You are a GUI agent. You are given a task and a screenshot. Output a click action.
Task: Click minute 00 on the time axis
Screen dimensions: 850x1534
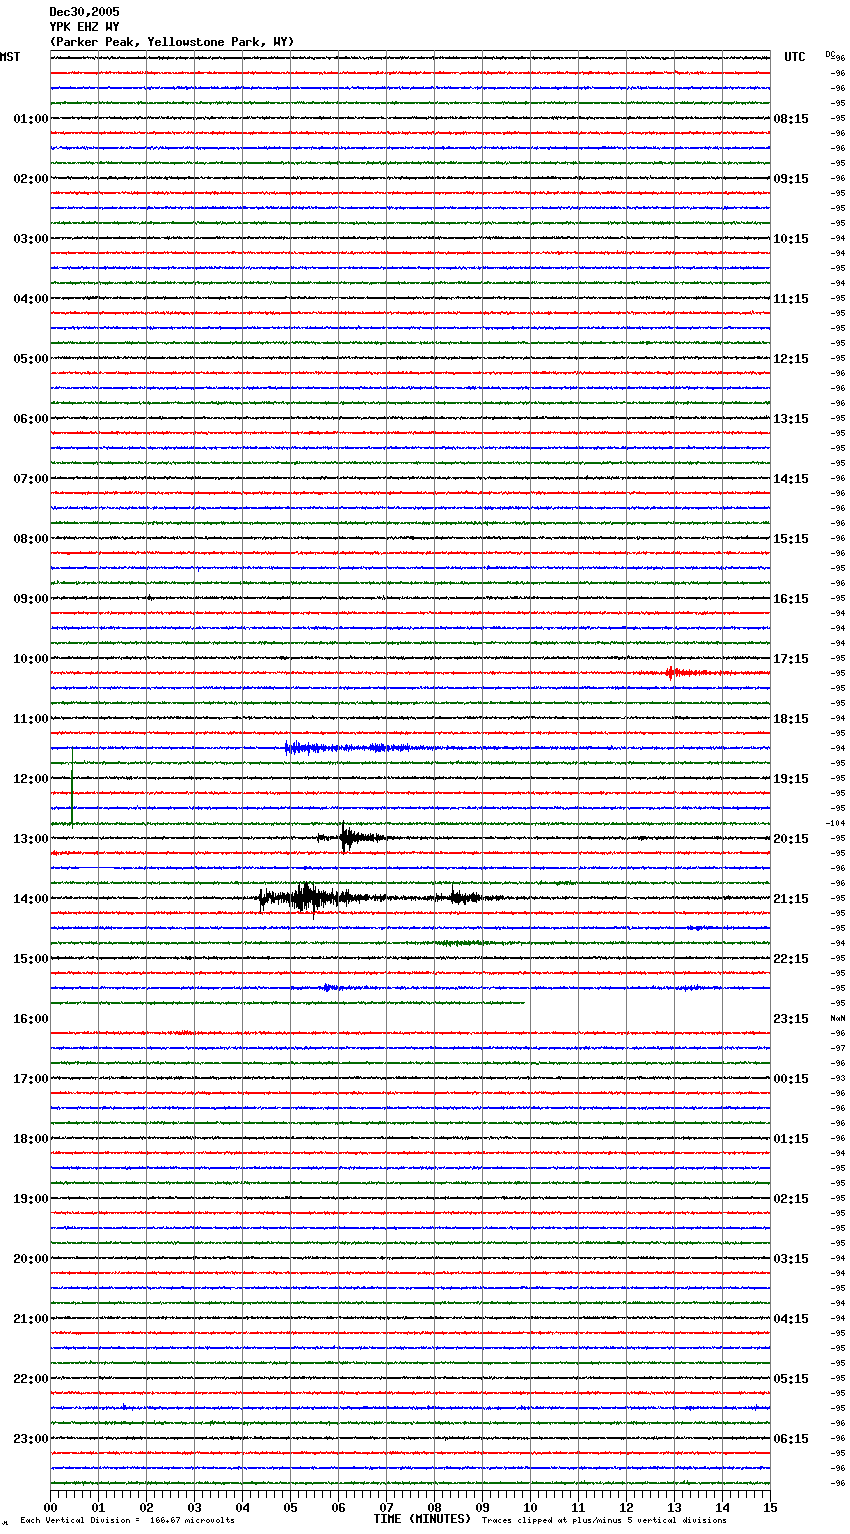[x=50, y=1508]
